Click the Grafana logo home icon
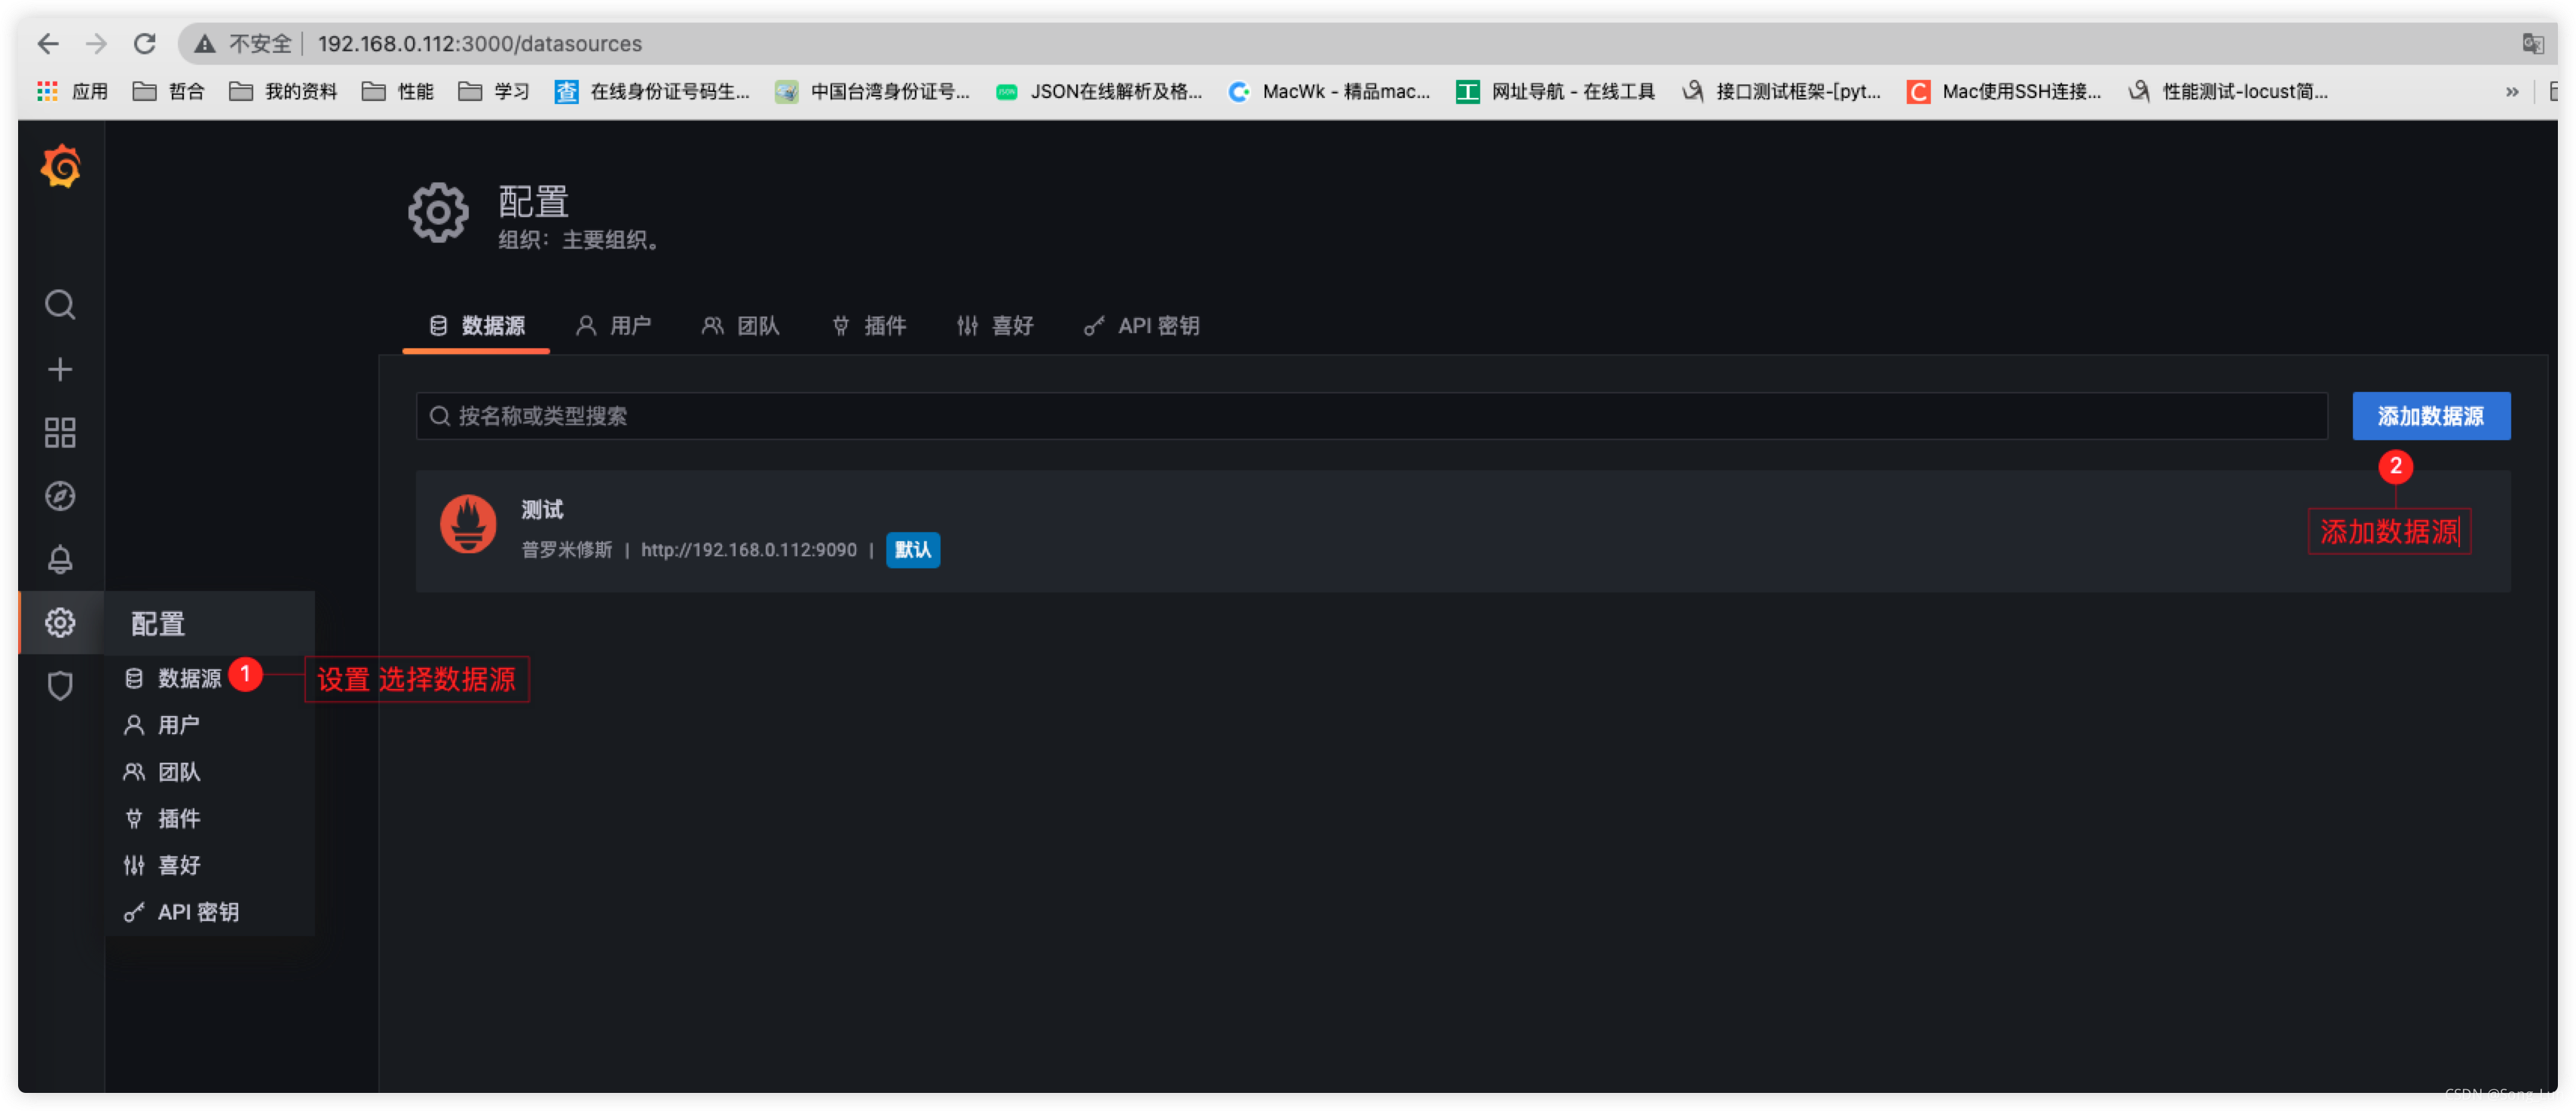2576x1111 pixels. [60, 166]
